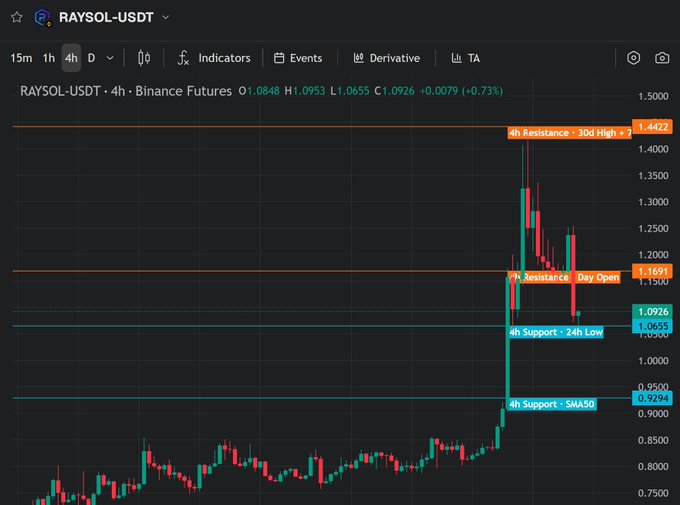680x505 pixels.
Task: Select the 4h Resistance Day Open label
Action: click(x=564, y=277)
